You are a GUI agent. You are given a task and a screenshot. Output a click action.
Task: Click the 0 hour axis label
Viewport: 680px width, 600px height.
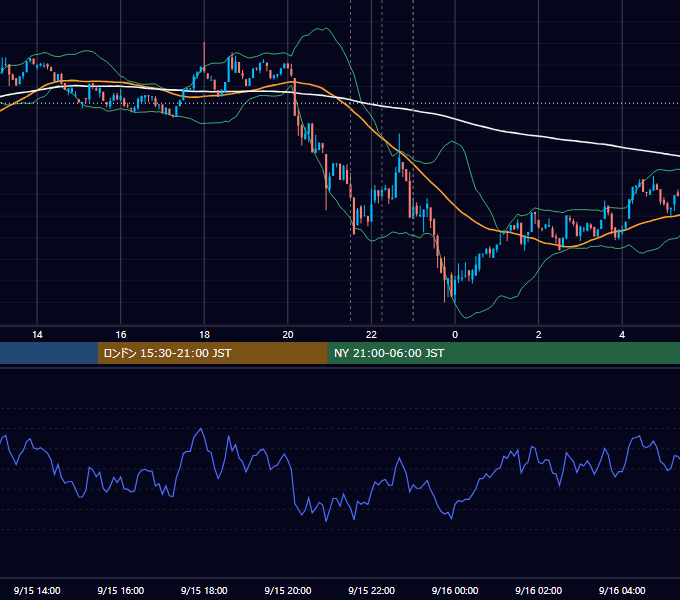coord(455,335)
